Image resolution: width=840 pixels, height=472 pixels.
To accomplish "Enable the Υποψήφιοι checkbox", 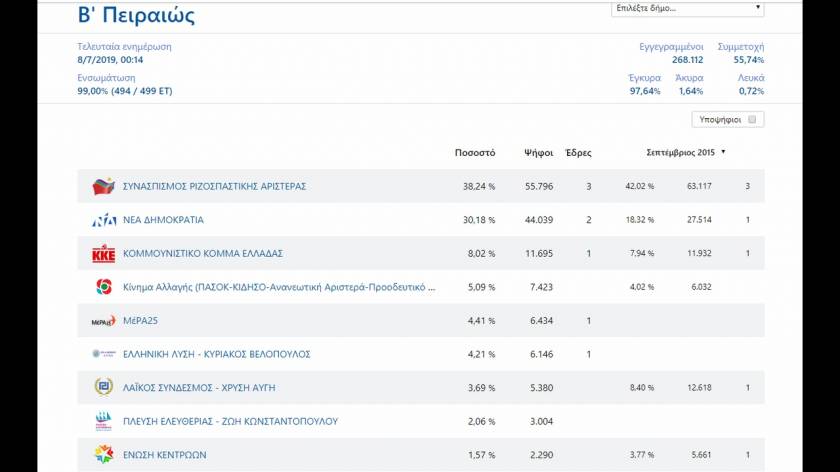I will point(753,119).
